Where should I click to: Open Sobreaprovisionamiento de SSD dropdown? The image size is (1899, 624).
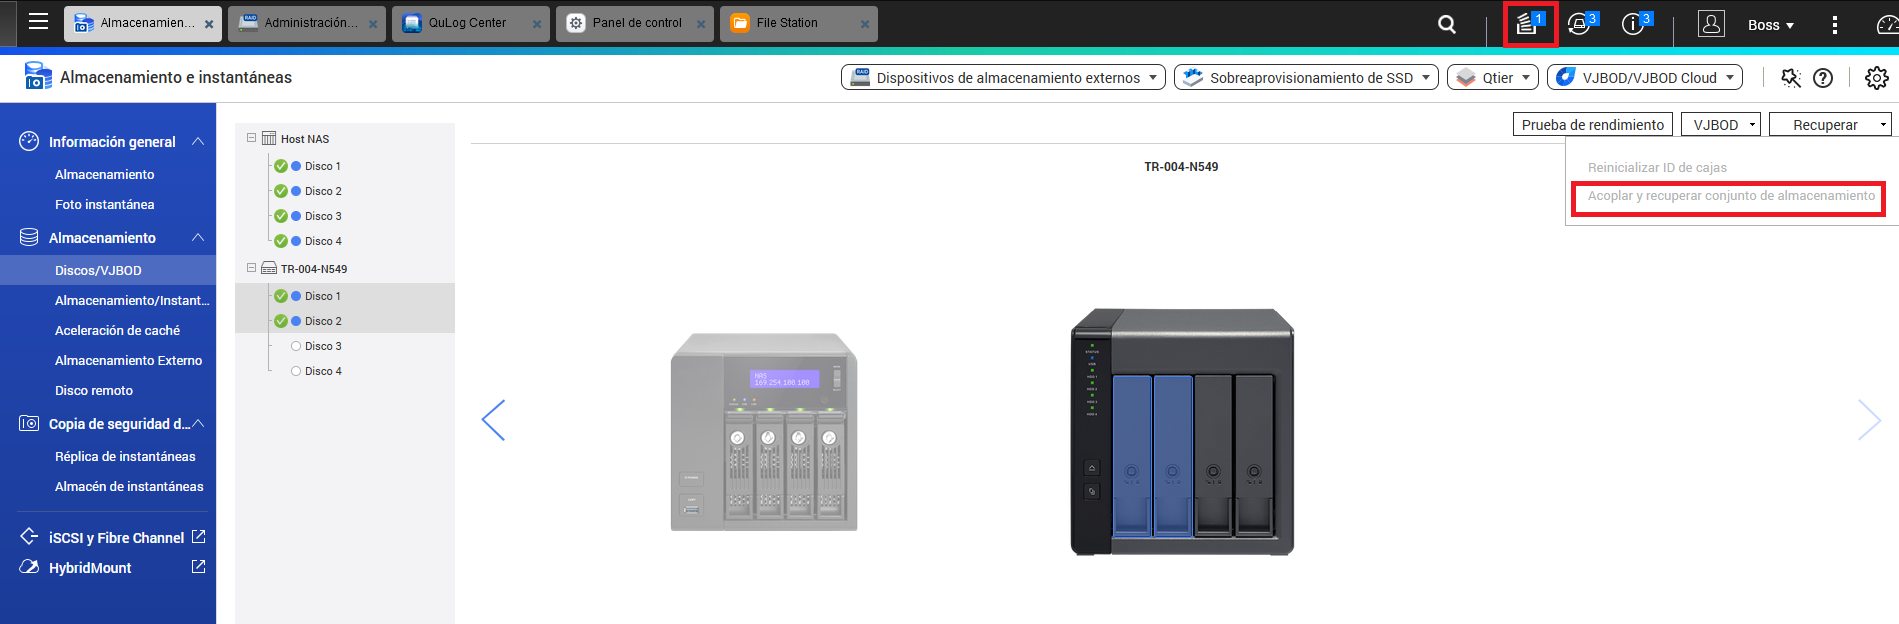point(1306,78)
